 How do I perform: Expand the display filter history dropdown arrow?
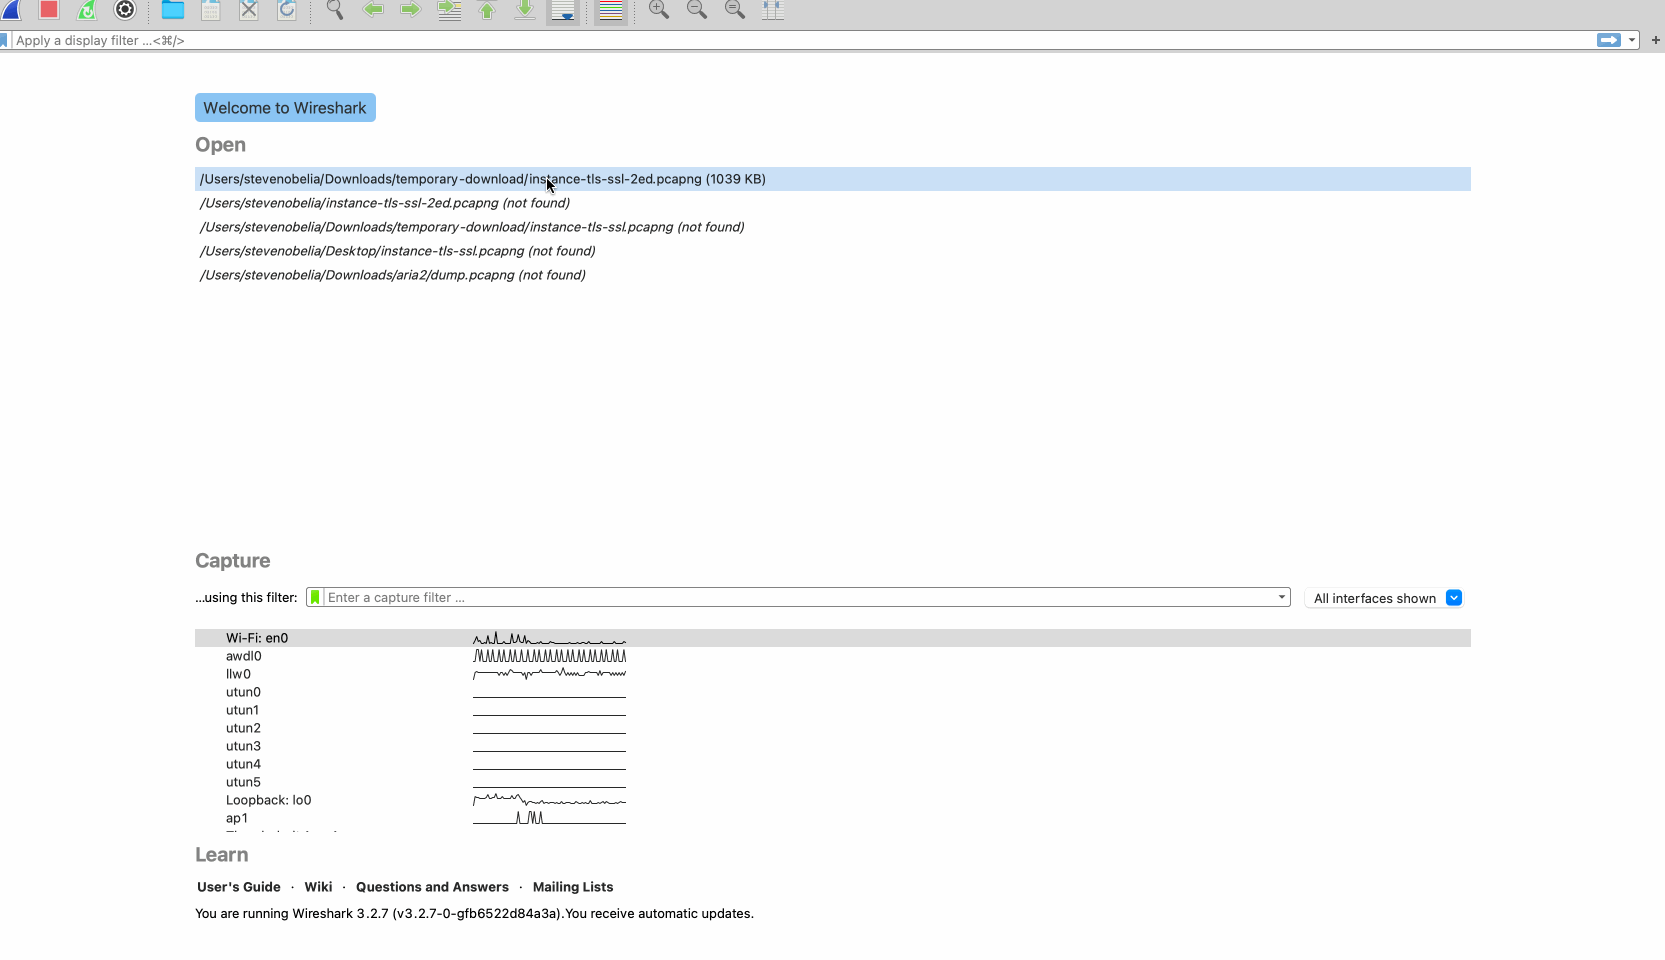(1632, 40)
